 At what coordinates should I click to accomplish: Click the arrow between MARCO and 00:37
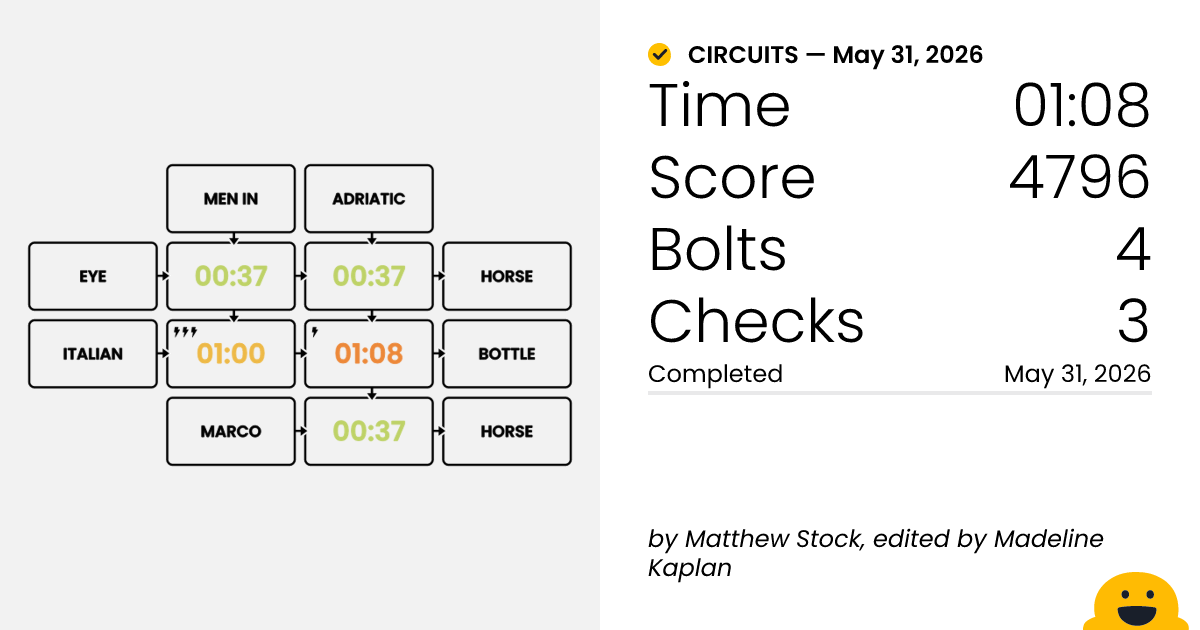coord(300,432)
